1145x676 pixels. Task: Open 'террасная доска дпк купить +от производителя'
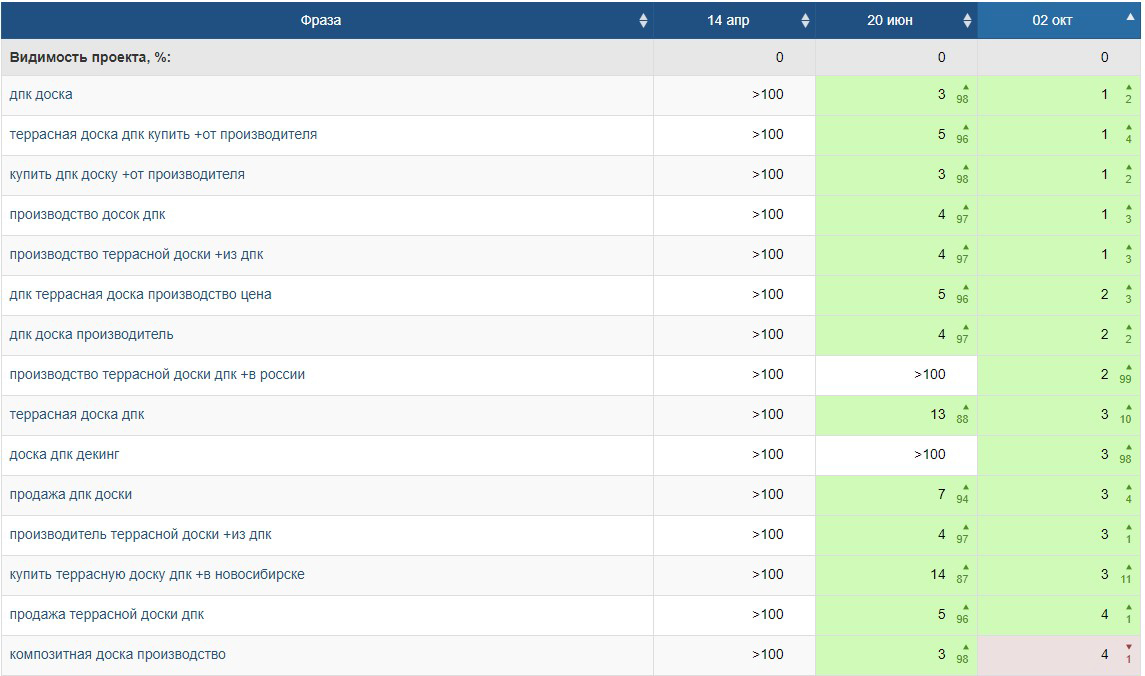pyautogui.click(x=163, y=134)
